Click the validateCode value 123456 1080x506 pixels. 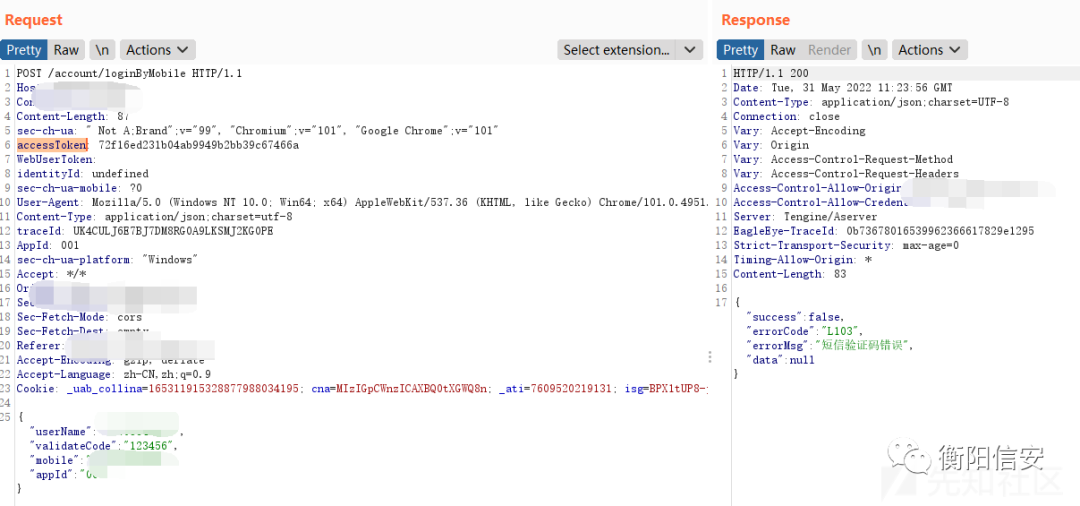click(148, 445)
